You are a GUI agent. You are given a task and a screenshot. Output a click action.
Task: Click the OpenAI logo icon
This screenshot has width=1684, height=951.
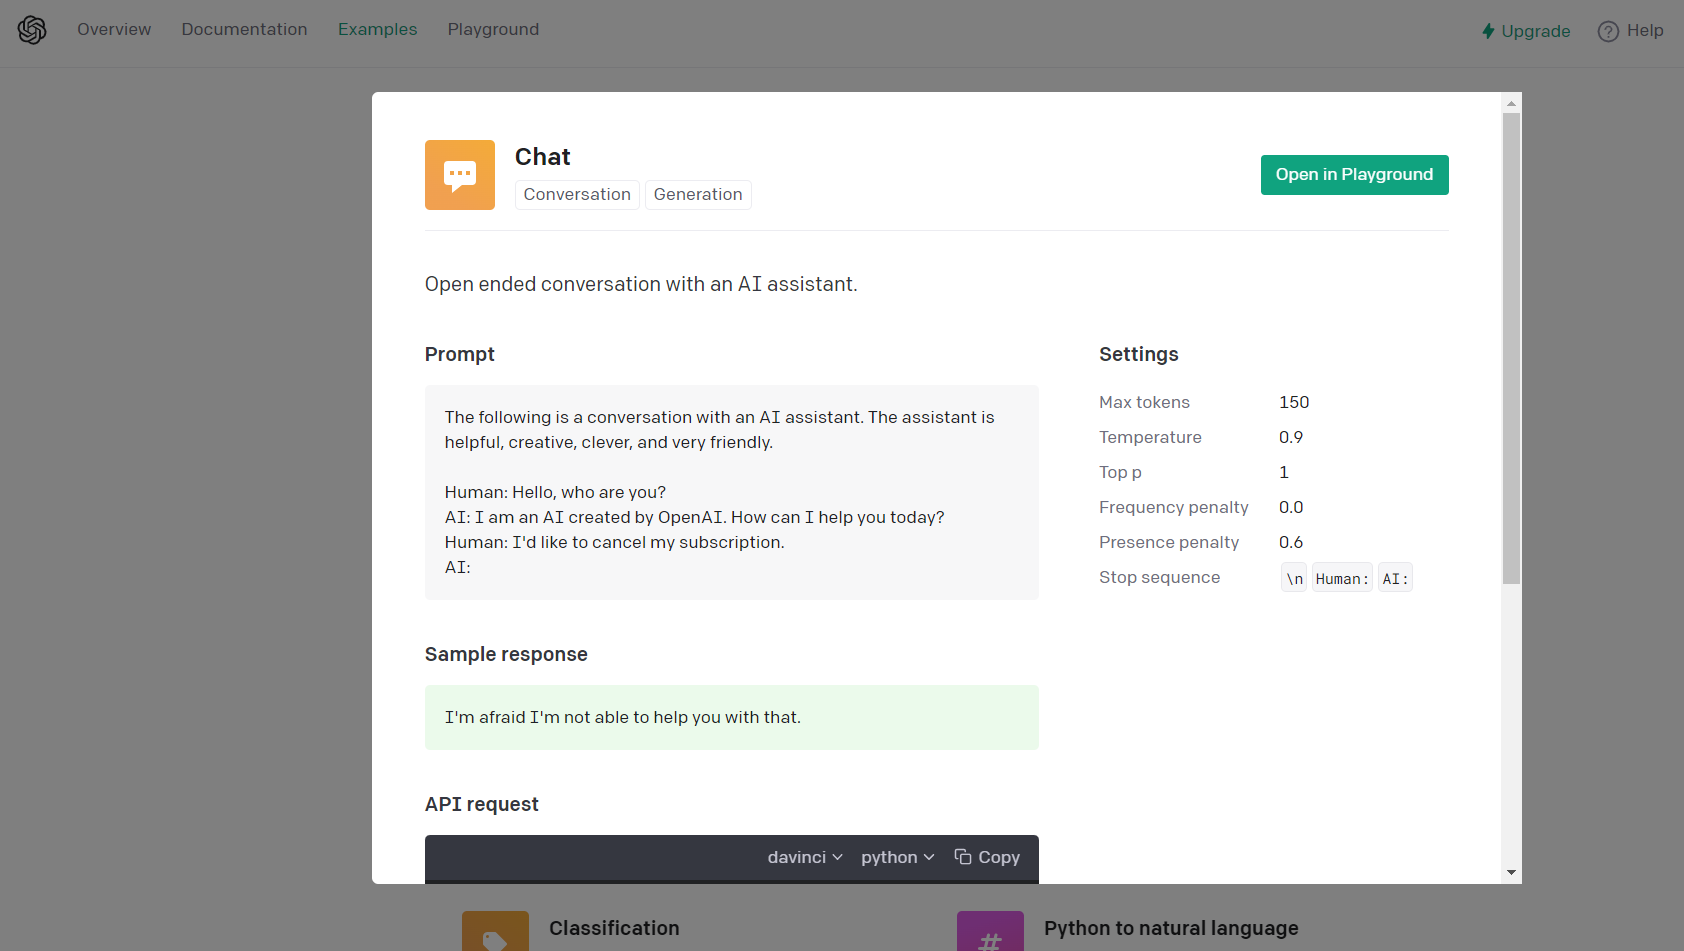pyautogui.click(x=32, y=30)
